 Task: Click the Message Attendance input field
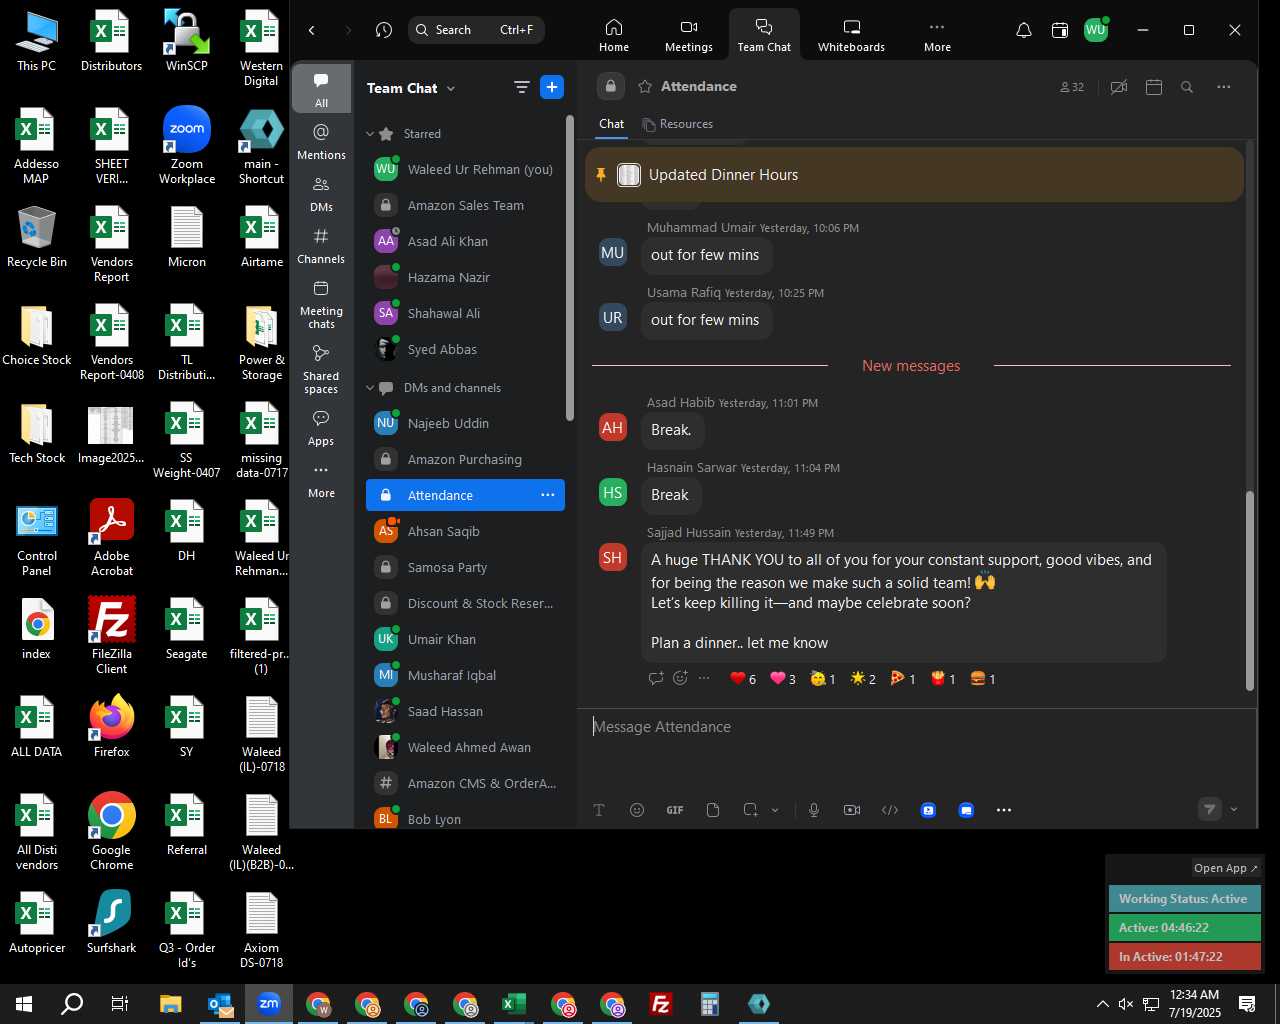(916, 727)
